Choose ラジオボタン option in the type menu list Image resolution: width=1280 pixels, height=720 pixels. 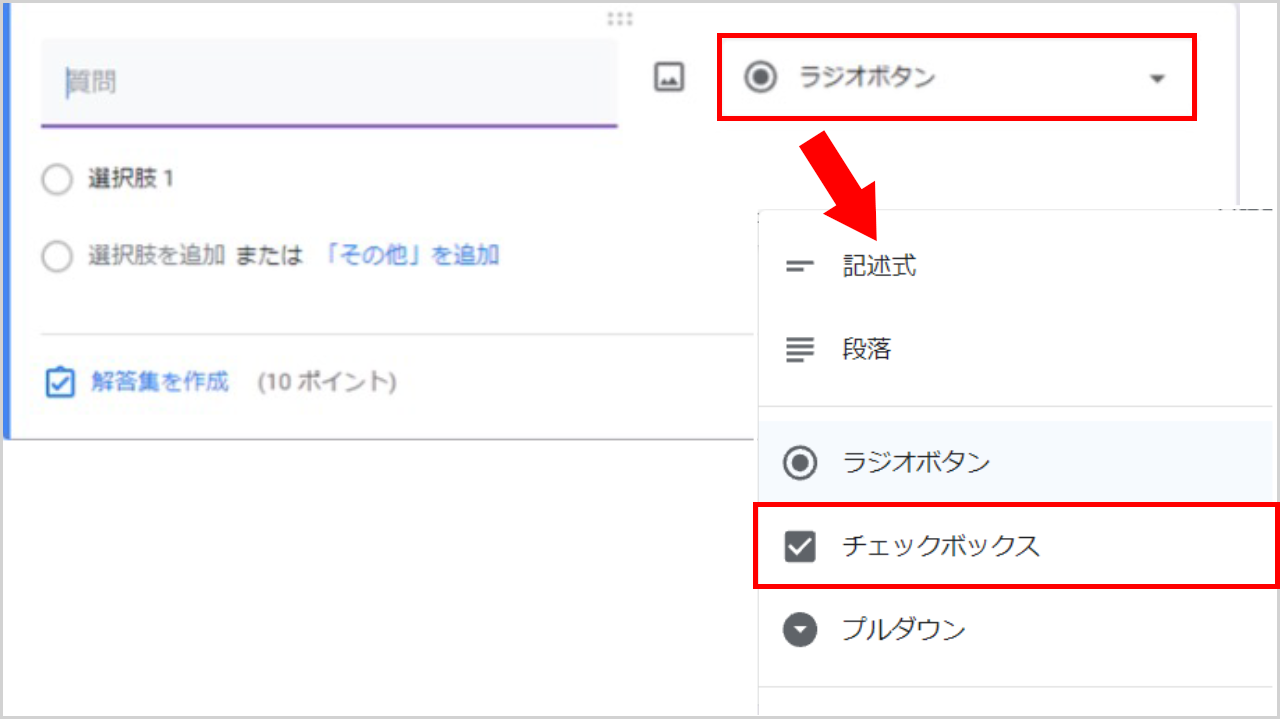(916, 463)
